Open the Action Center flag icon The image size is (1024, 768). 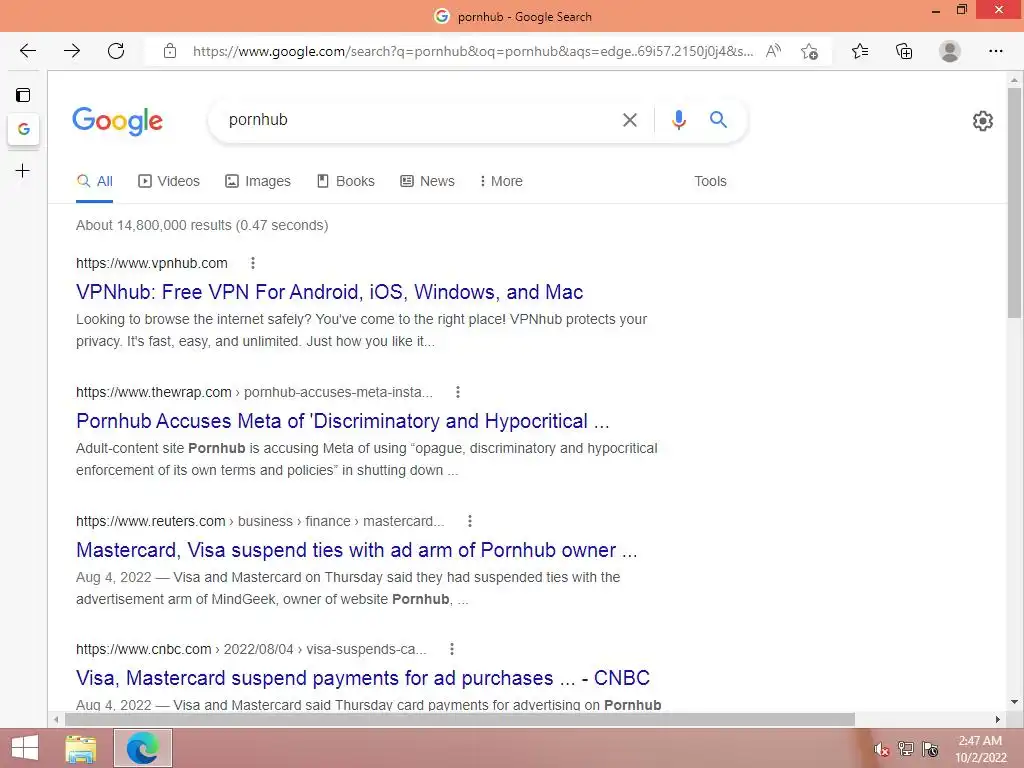pos(931,749)
